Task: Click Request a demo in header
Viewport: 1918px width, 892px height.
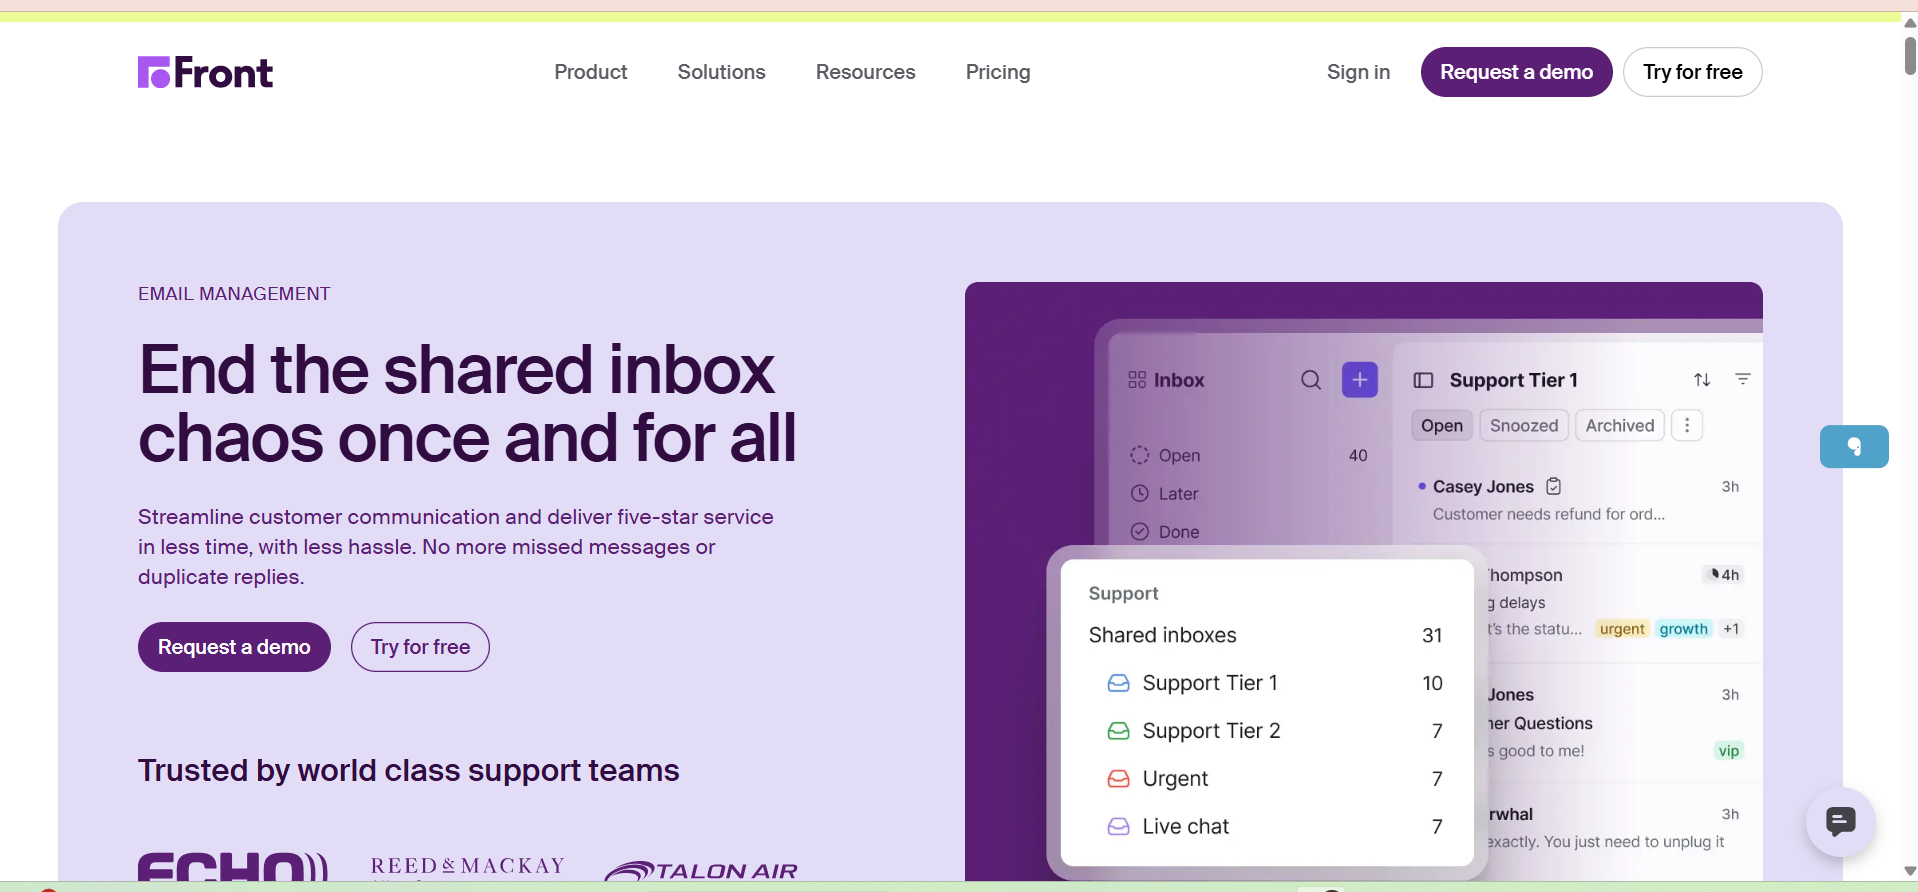Action: coord(1516,72)
